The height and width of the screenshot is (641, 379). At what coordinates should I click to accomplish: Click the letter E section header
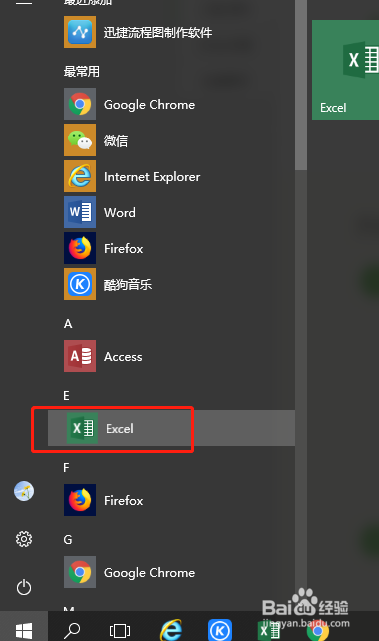(66, 395)
